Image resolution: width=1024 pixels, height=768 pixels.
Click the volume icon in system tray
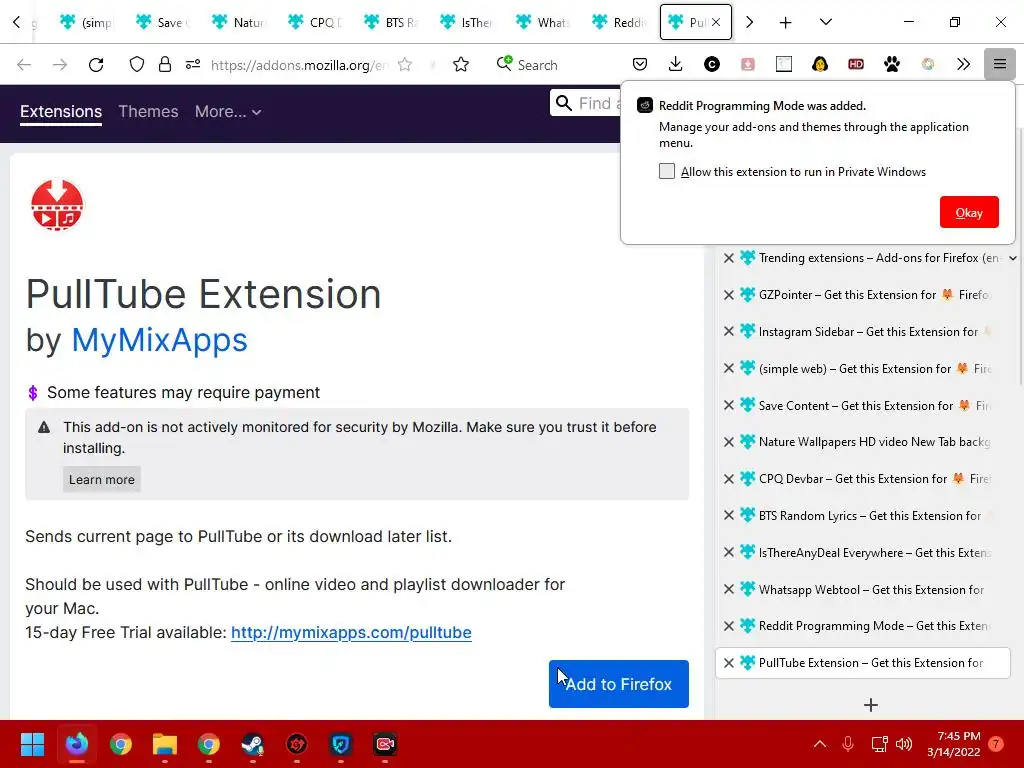pos(904,744)
